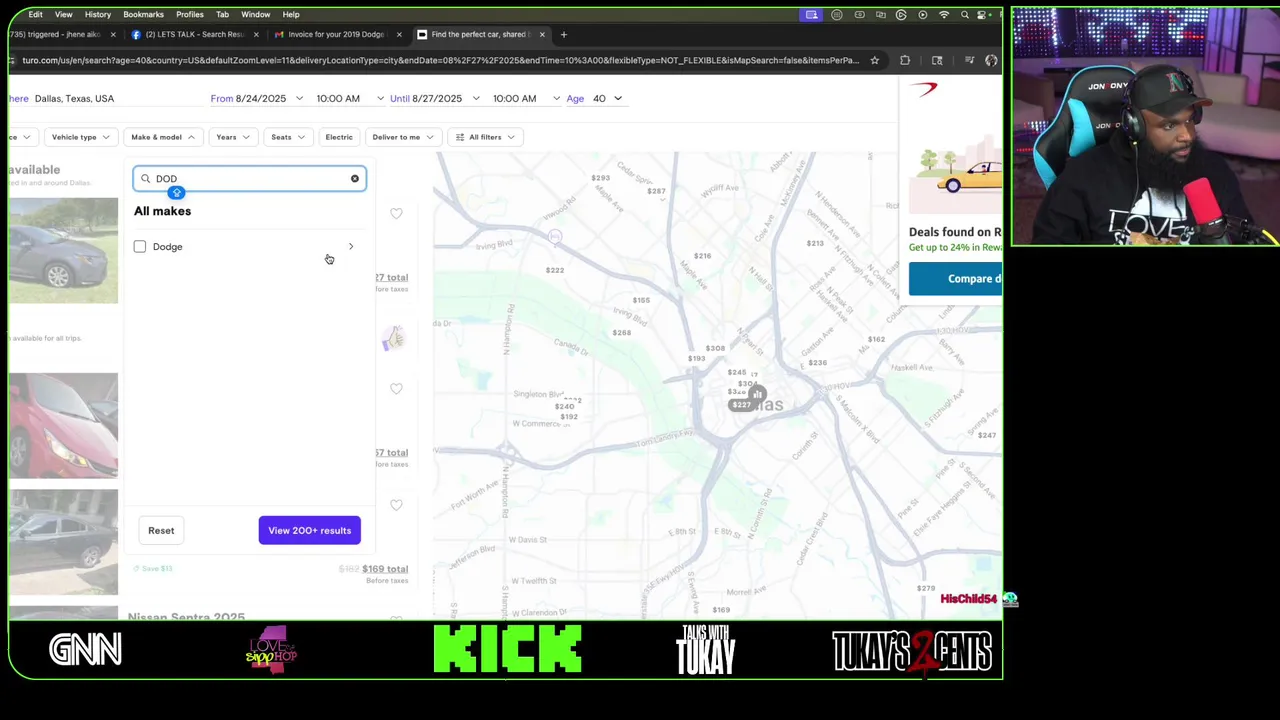Click the $162 price marker on map

tap(876, 339)
